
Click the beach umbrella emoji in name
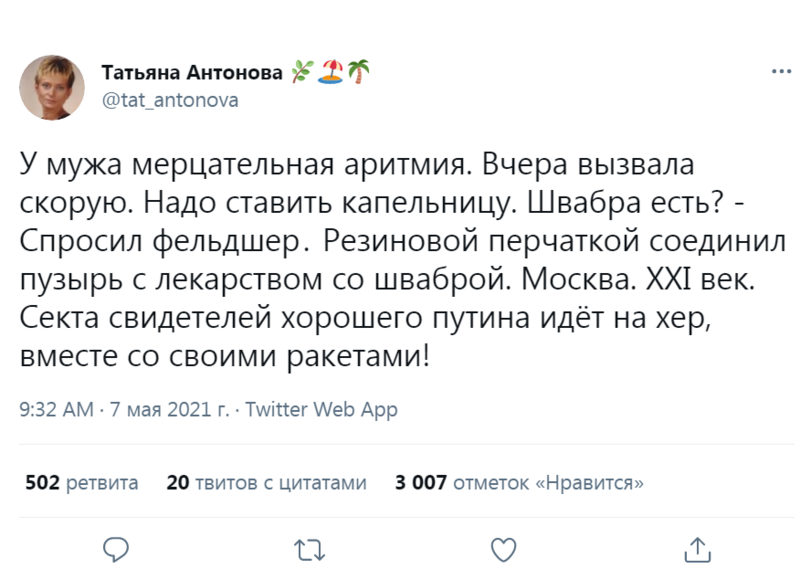click(x=330, y=73)
